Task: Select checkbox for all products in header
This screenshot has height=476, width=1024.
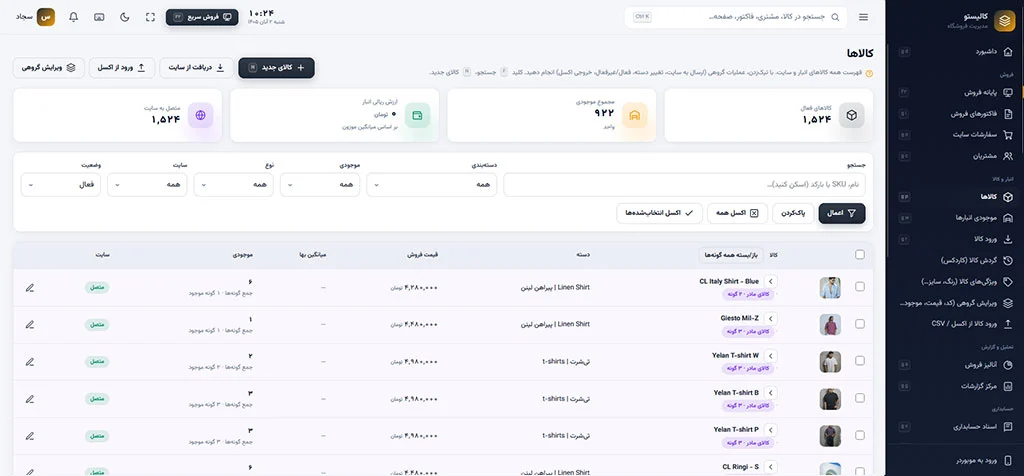Action: tap(859, 255)
